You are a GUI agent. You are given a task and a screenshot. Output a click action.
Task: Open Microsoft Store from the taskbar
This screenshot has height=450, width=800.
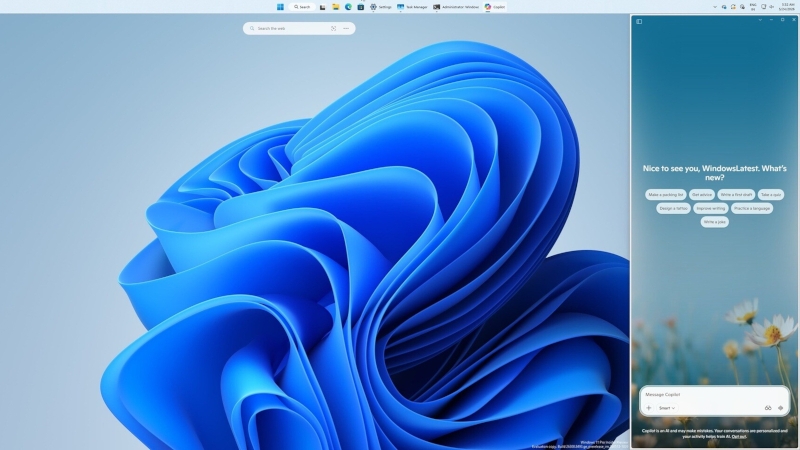(361, 7)
